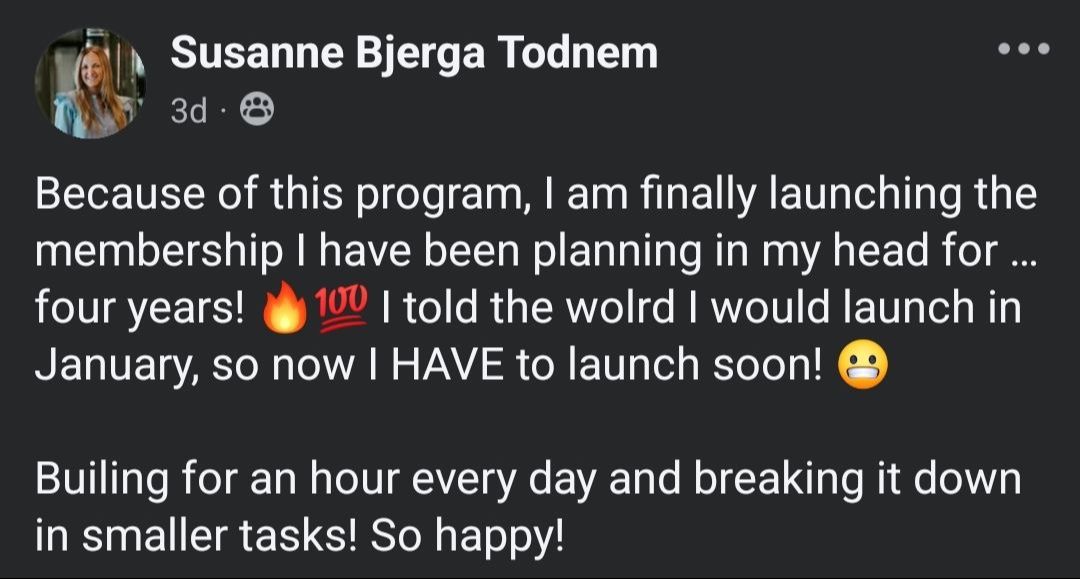The image size is (1080, 579).
Task: Click the group audience privacy icon
Action: point(256,109)
